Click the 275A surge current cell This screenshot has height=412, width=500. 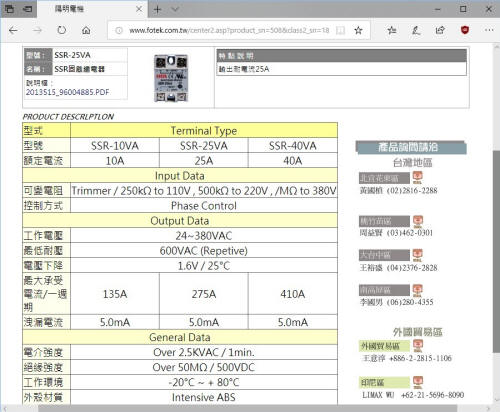coord(204,294)
